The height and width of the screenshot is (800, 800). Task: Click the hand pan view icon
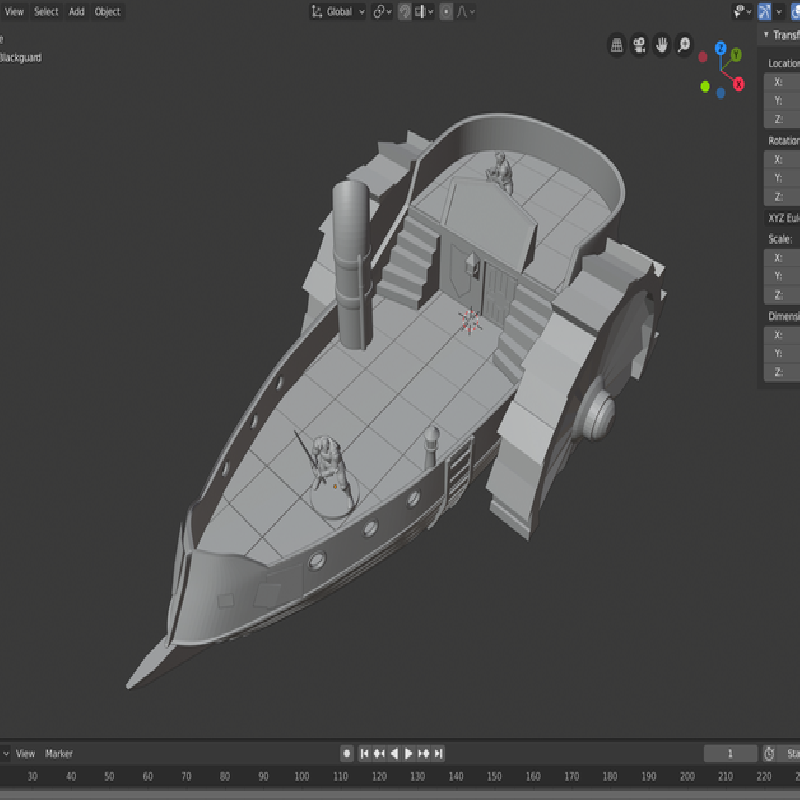pyautogui.click(x=661, y=44)
